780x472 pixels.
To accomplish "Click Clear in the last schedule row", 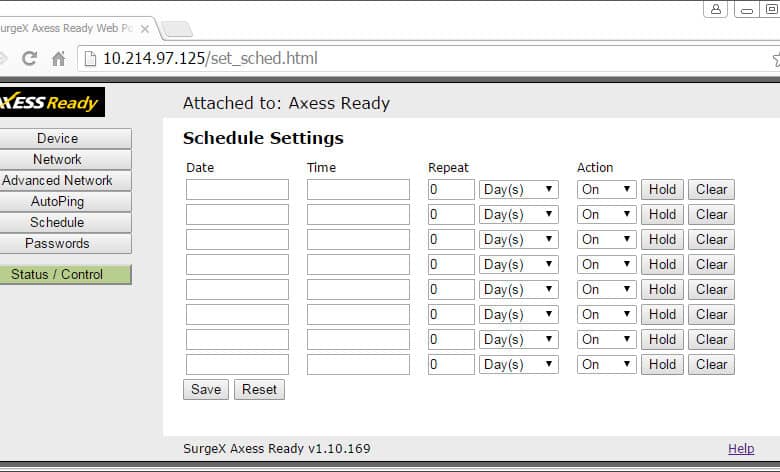I will coord(711,365).
